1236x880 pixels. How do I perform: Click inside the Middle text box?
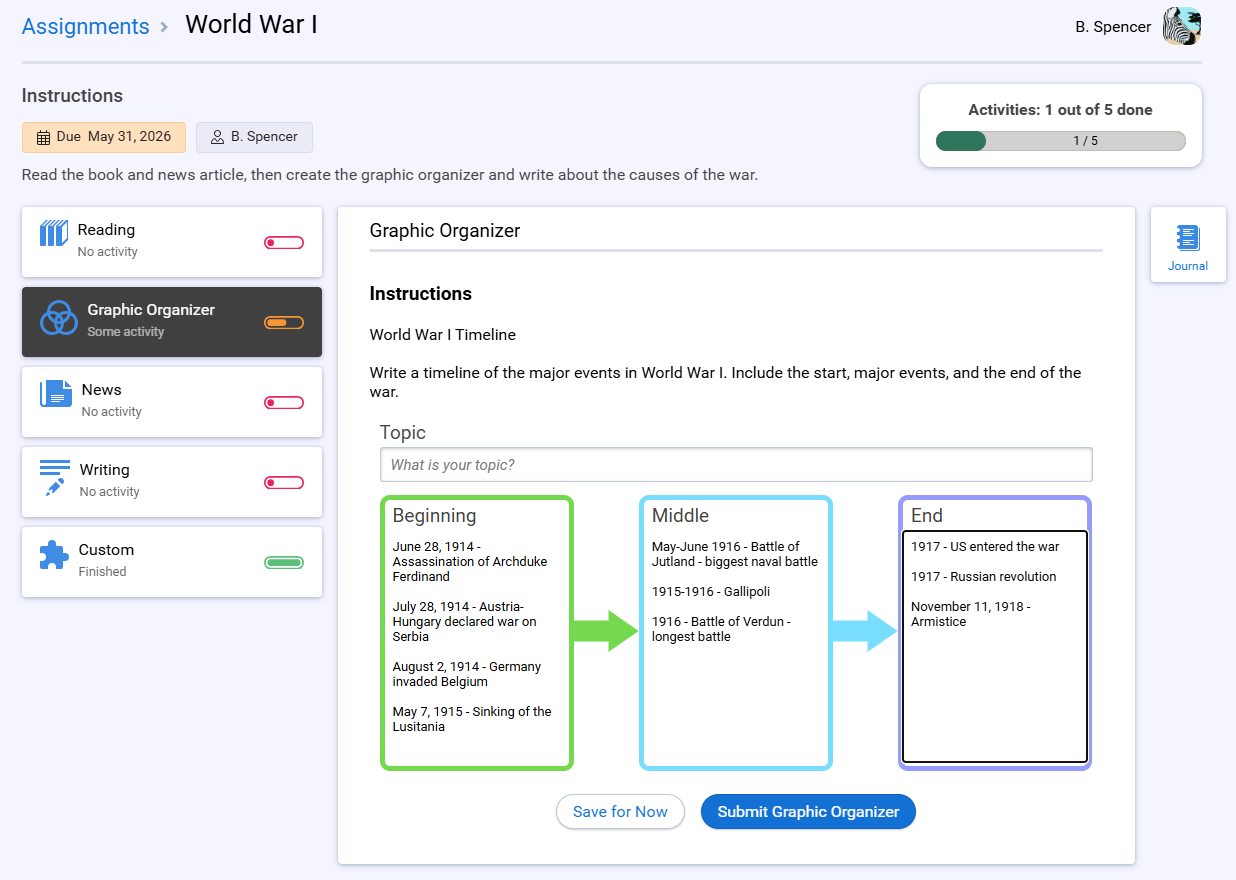tap(736, 648)
